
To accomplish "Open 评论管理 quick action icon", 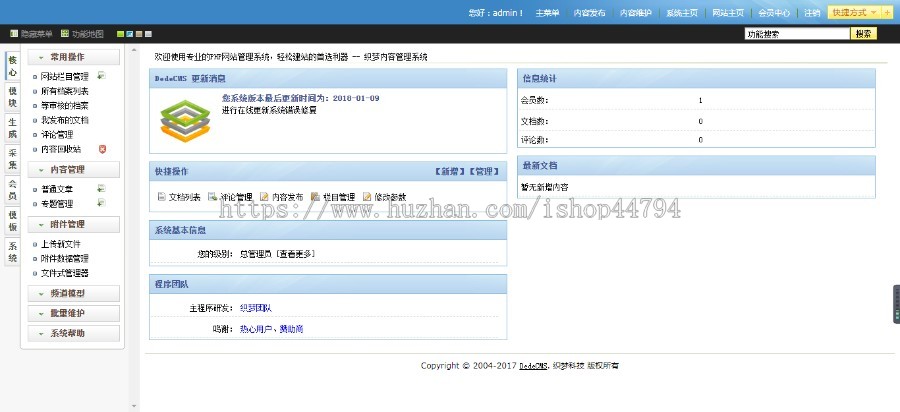I will pos(212,196).
